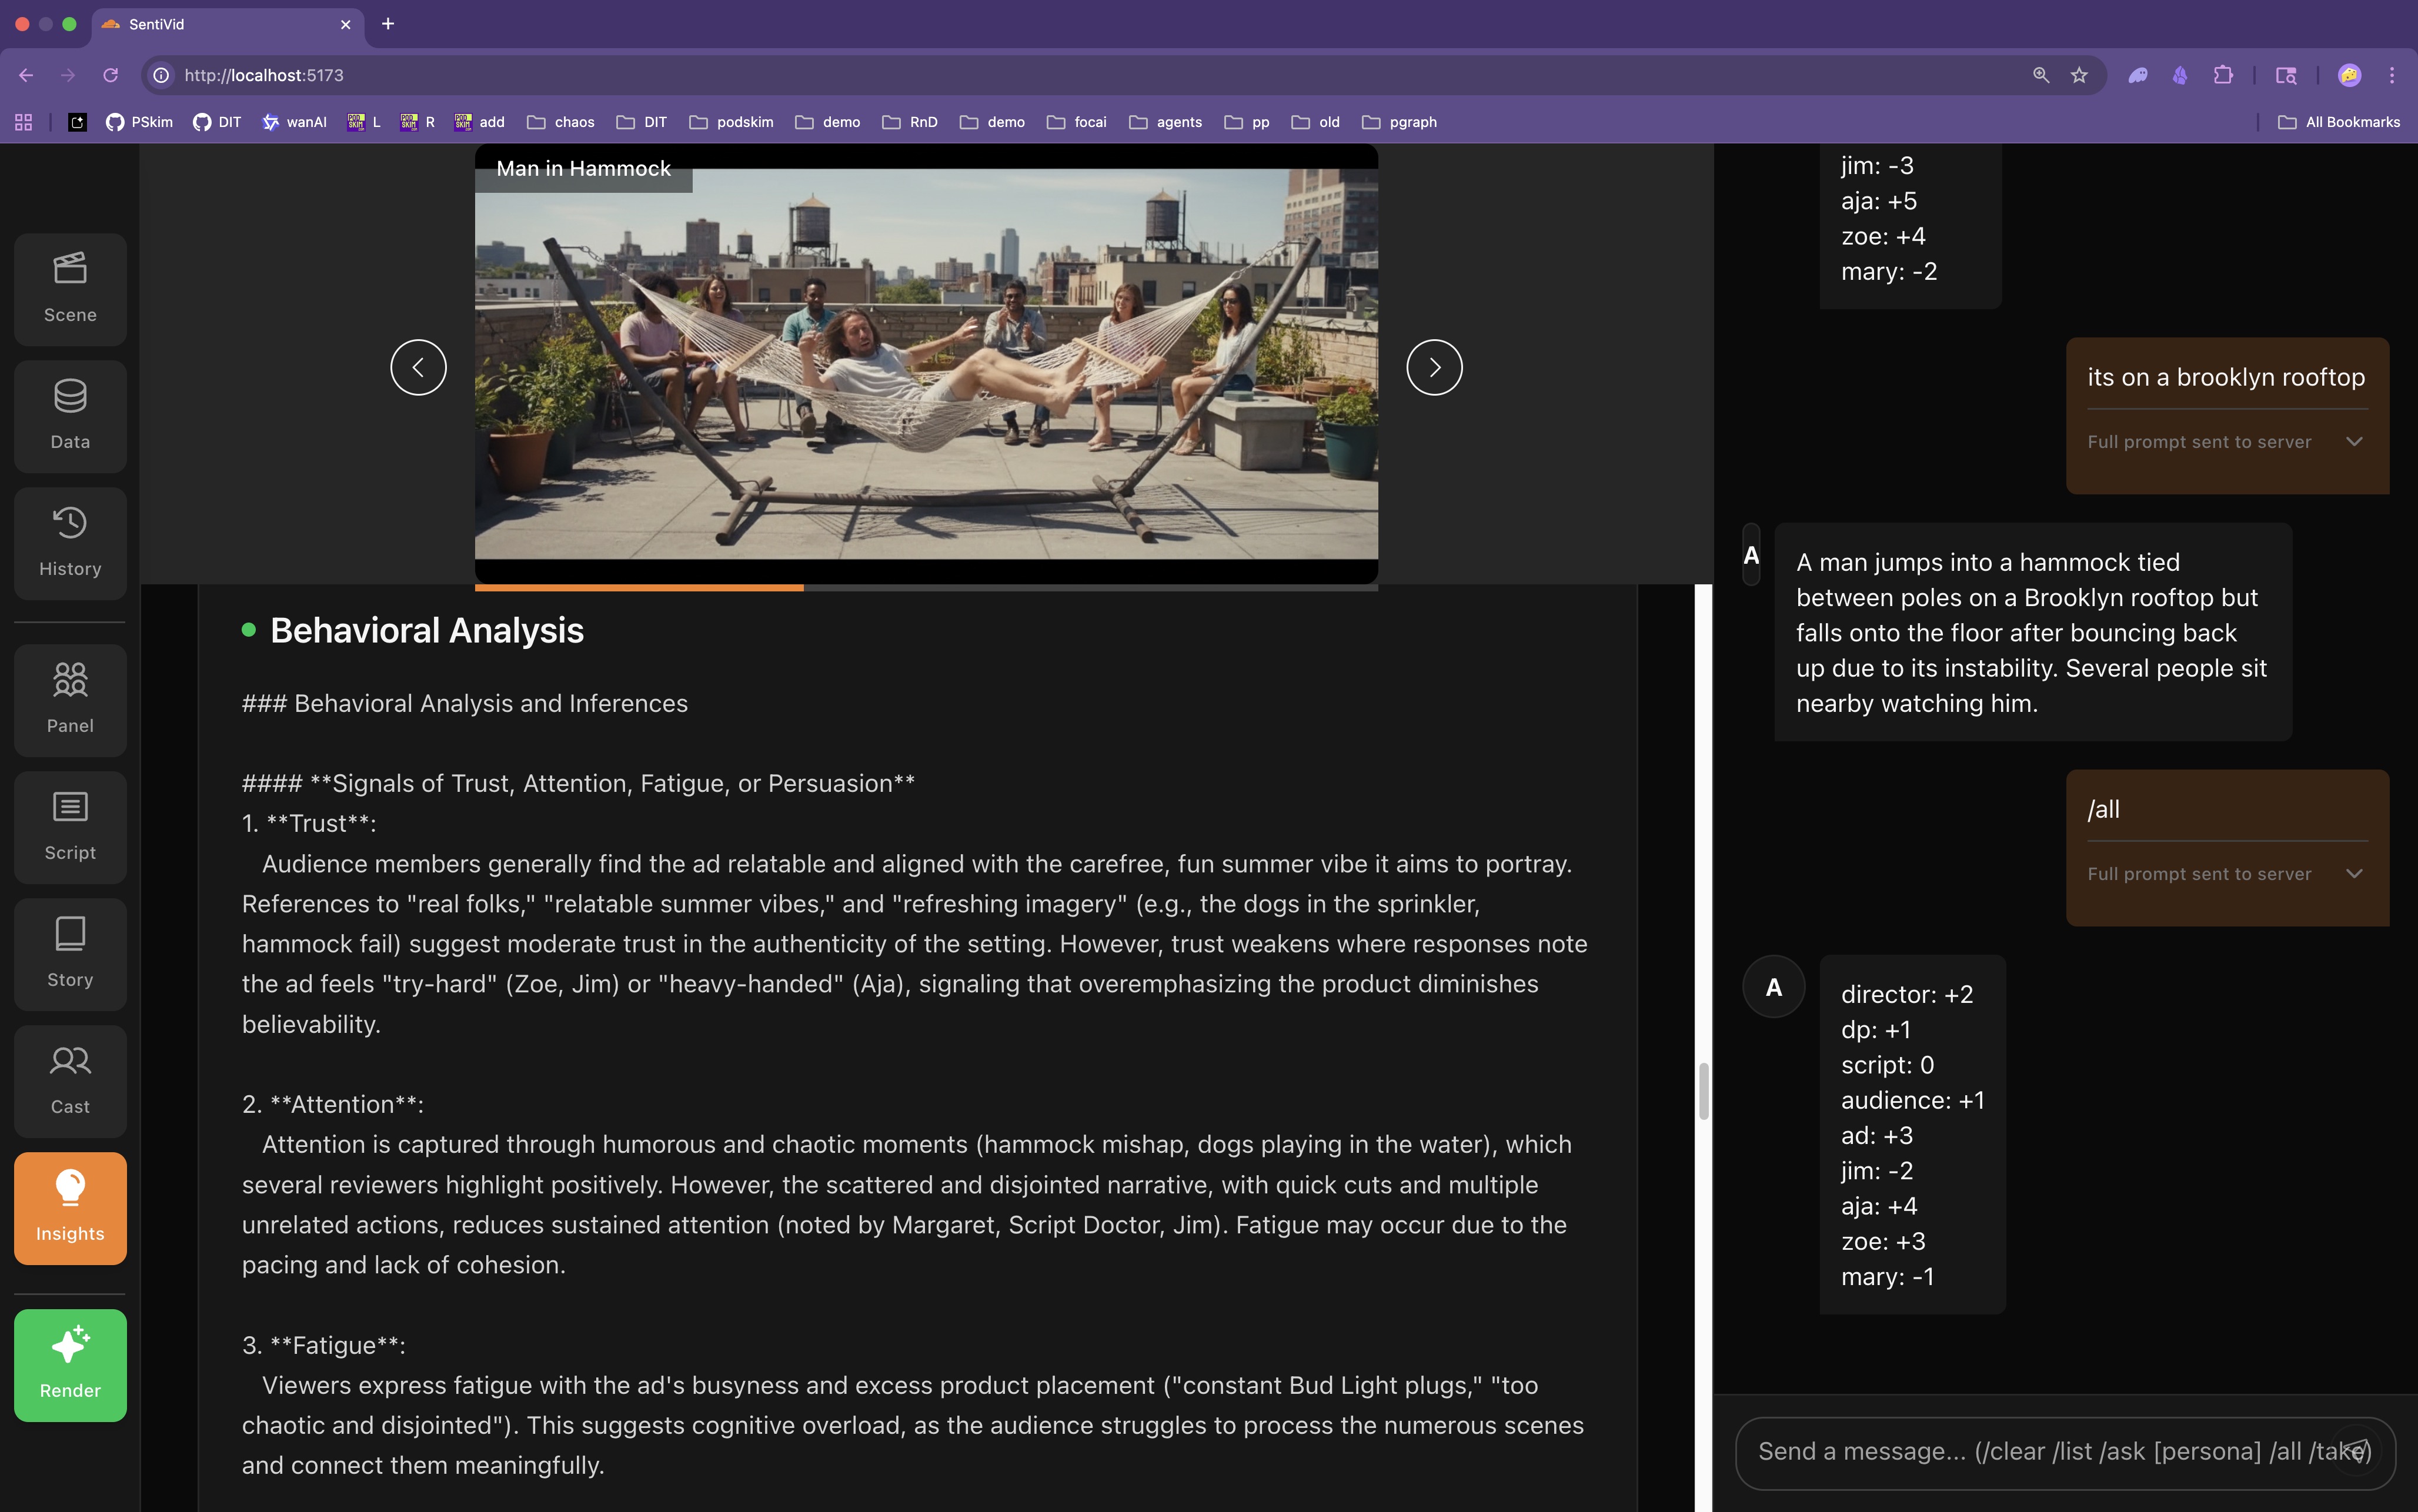2418x1512 pixels.
Task: Open the Script sidebar section
Action: click(x=70, y=827)
